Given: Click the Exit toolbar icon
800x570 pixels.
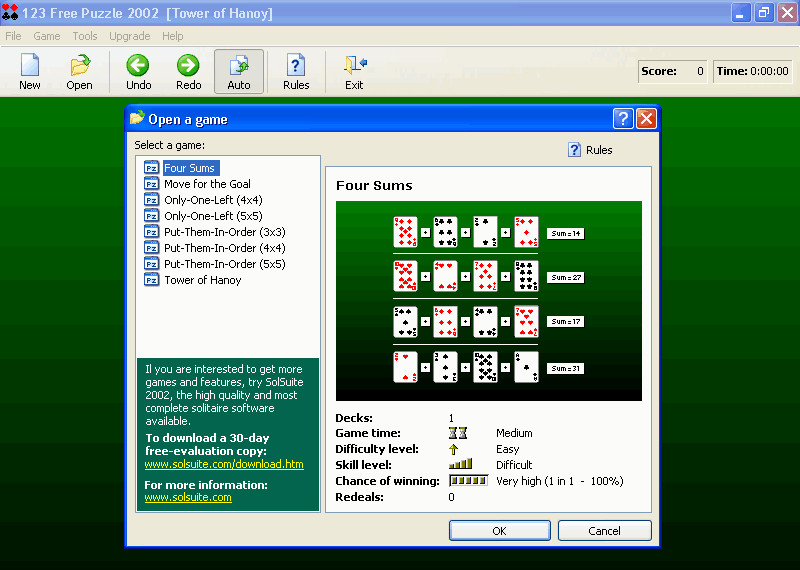Looking at the screenshot, I should [x=355, y=65].
